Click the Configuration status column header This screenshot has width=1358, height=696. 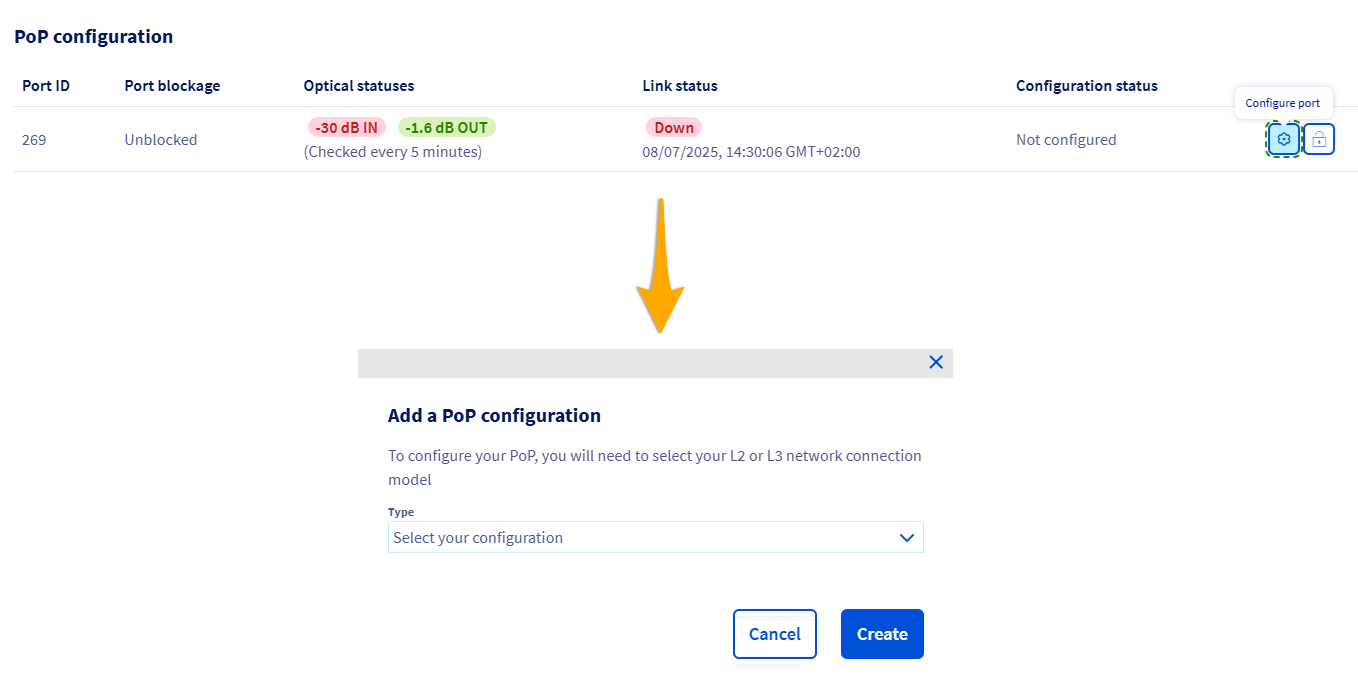[x=1087, y=86]
